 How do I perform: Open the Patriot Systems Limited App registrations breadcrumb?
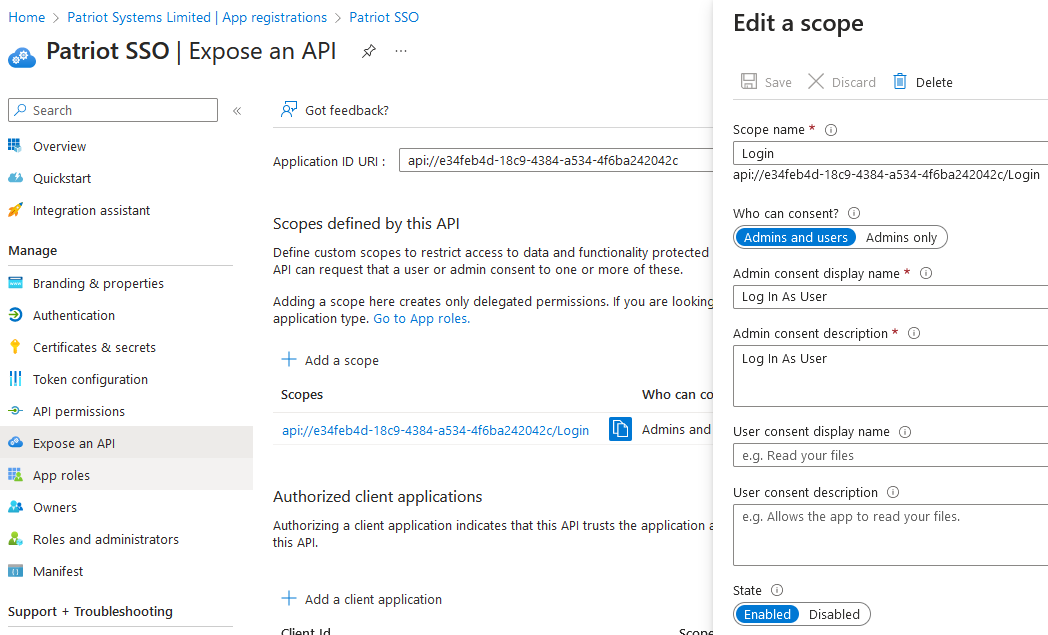tap(197, 17)
